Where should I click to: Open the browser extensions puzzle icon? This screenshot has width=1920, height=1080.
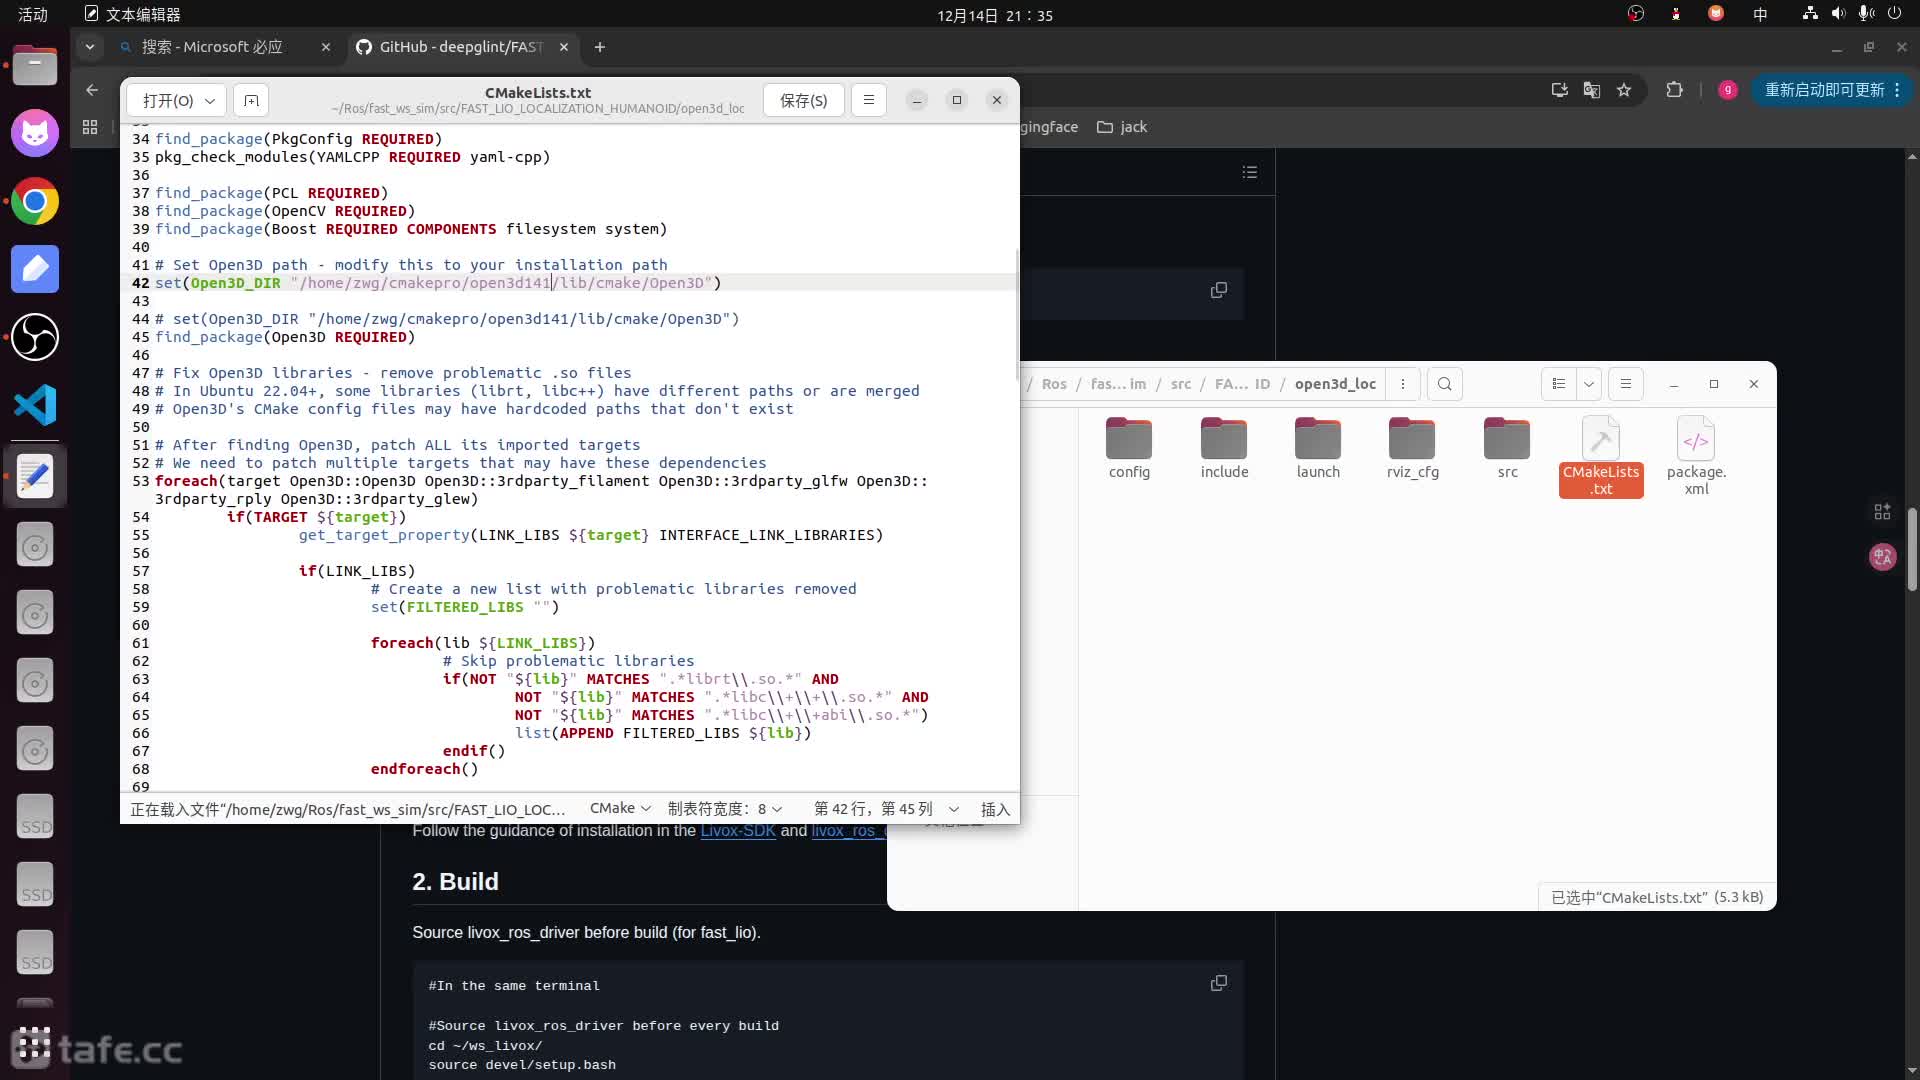coord(1674,90)
